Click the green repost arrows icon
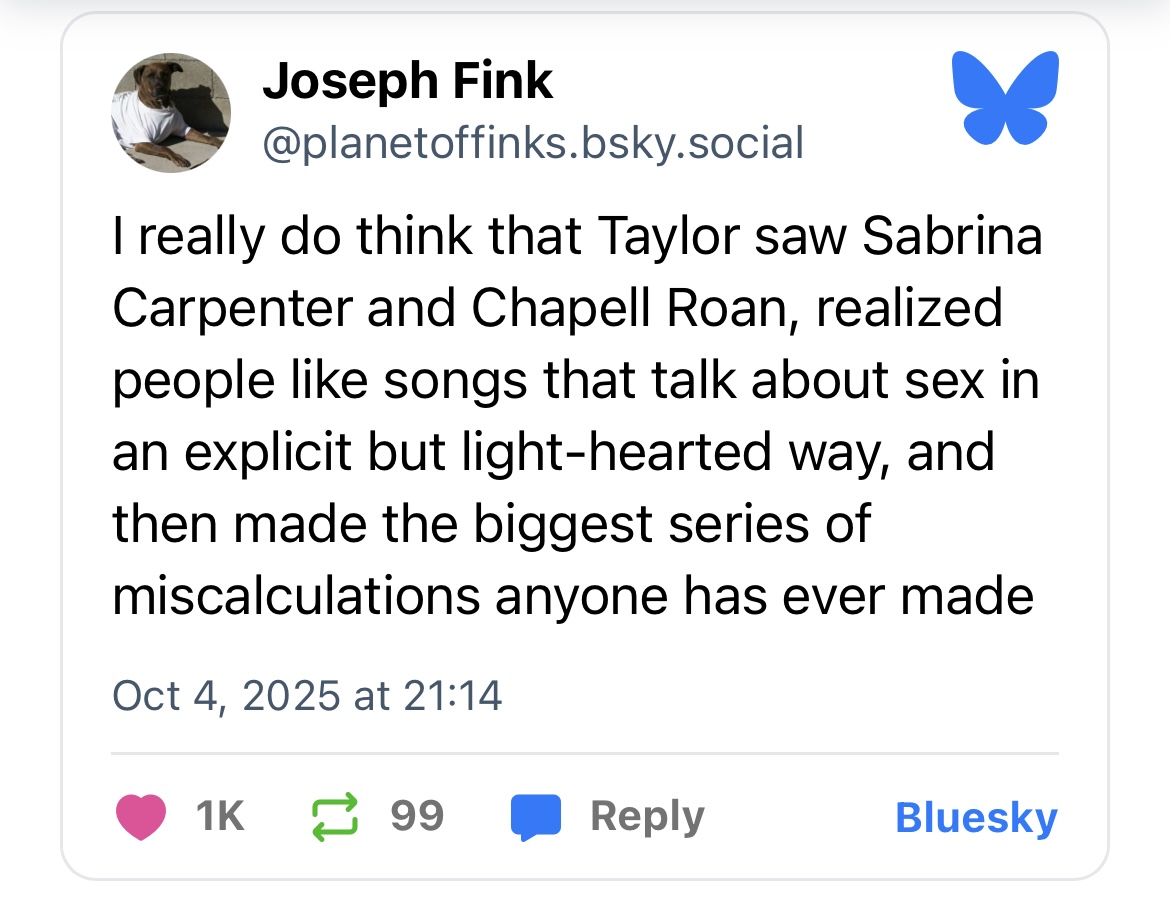This screenshot has height=923, width=1170. coord(337,817)
